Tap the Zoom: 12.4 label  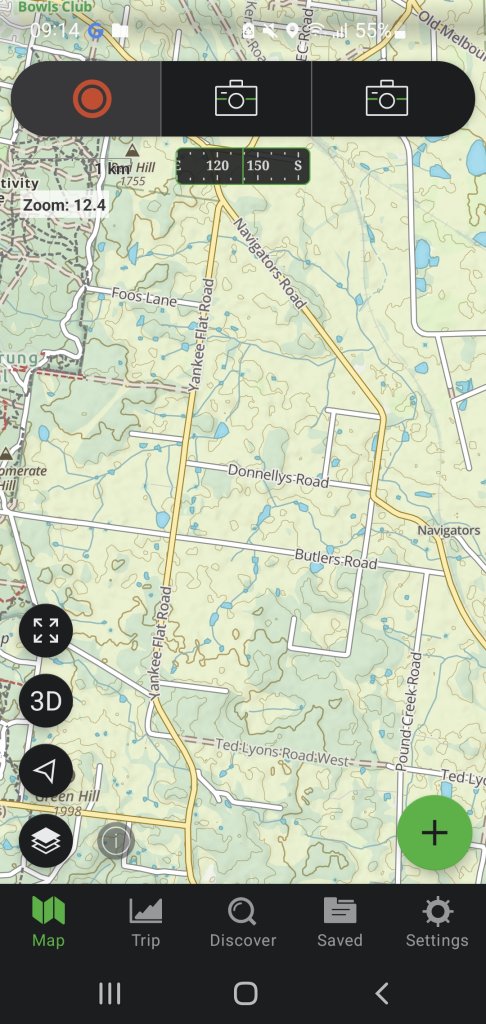(x=64, y=205)
